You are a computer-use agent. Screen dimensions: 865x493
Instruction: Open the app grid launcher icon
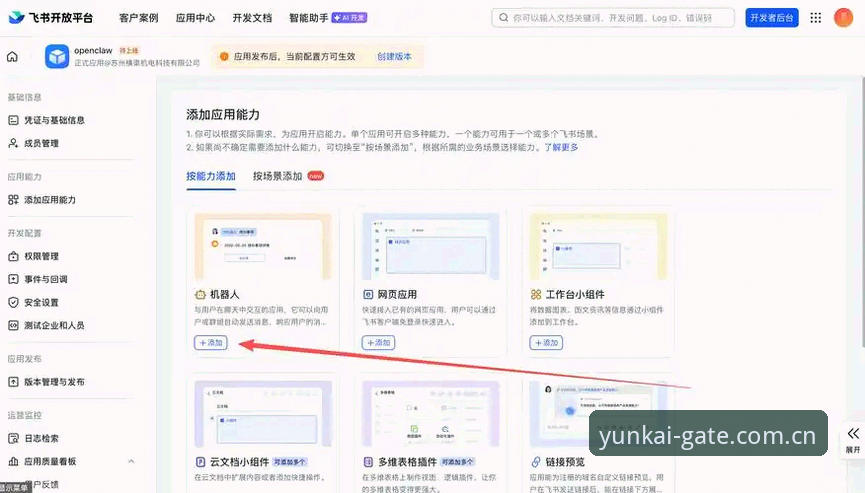815,18
